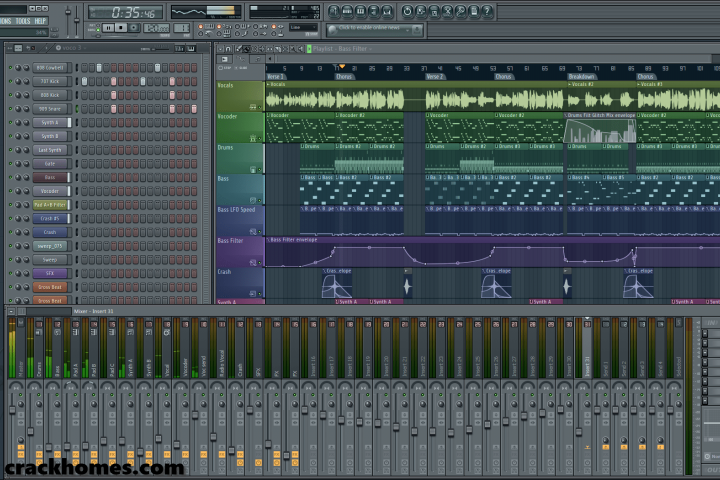
Task: Toggle the first step of 808 Kick row
Action: 84,95
